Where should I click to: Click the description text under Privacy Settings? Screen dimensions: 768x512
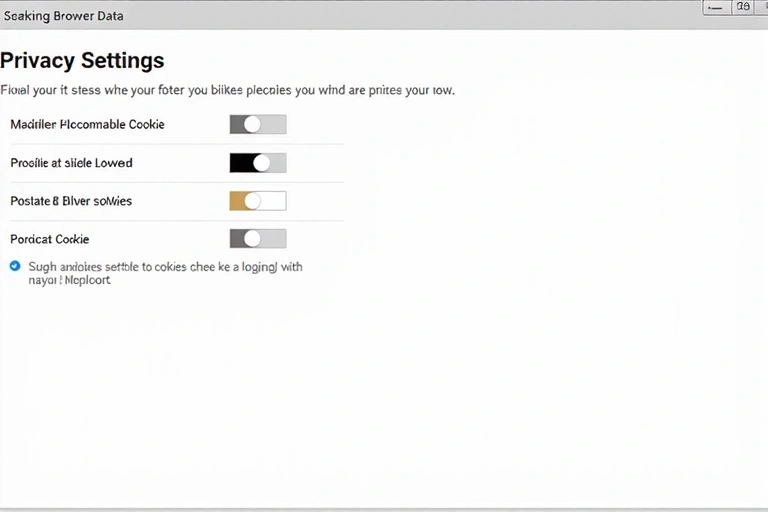tap(227, 90)
